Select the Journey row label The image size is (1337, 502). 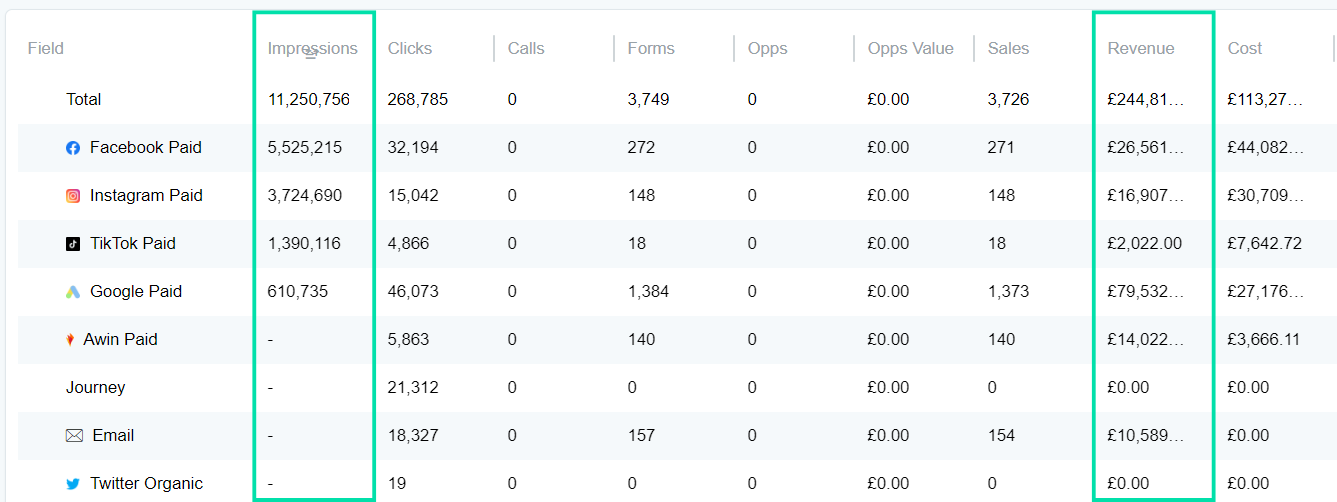click(96, 388)
